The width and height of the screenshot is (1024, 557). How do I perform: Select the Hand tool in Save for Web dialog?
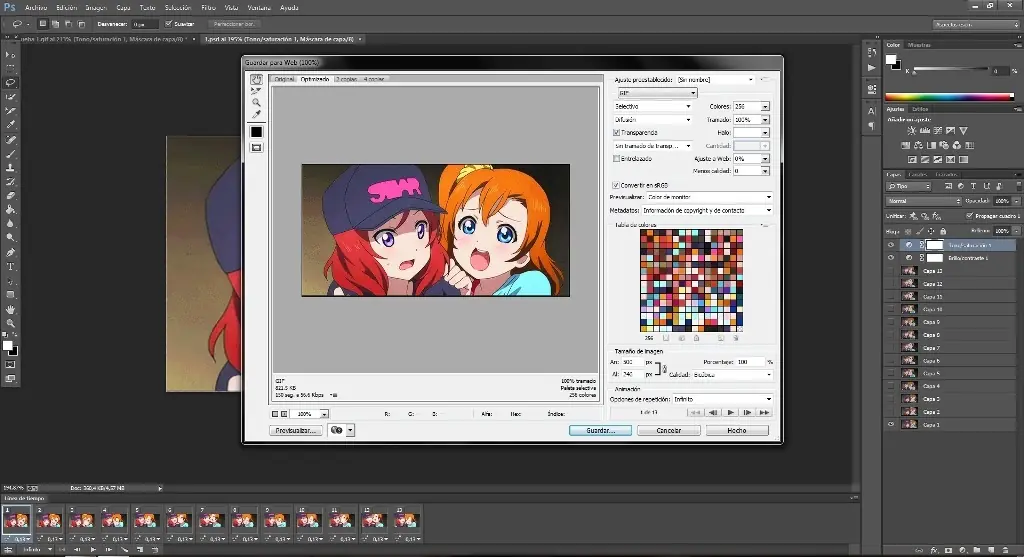pos(256,79)
